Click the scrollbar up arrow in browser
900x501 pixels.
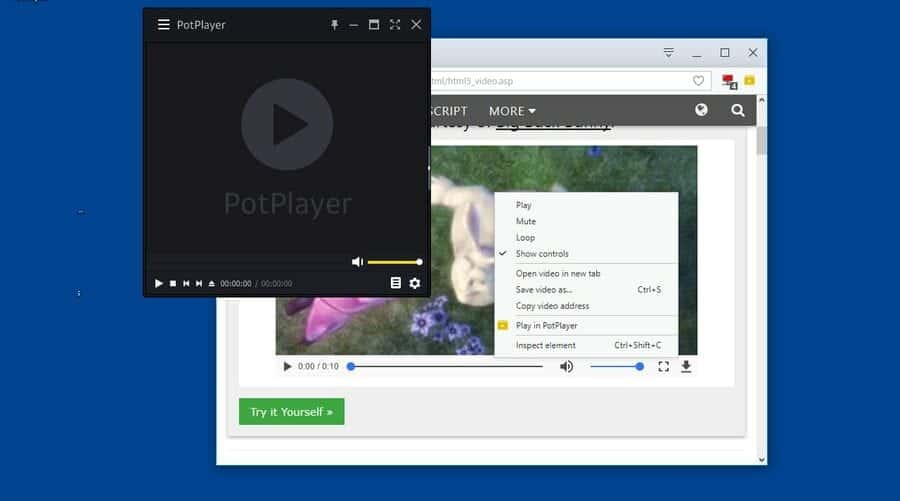(762, 100)
